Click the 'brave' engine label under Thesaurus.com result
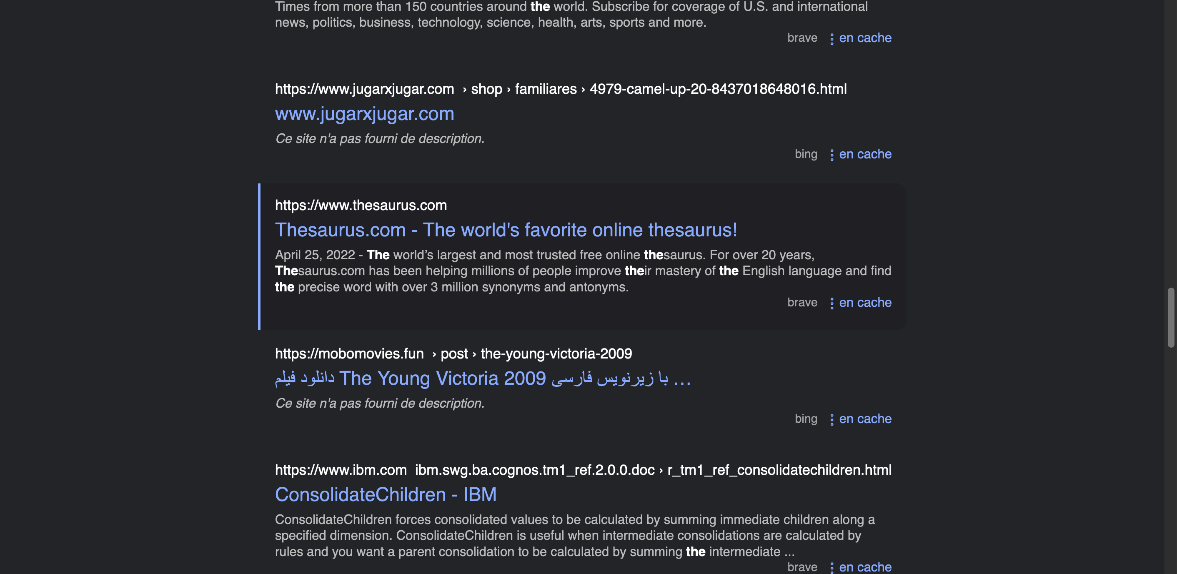The image size is (1177, 574). click(x=802, y=302)
